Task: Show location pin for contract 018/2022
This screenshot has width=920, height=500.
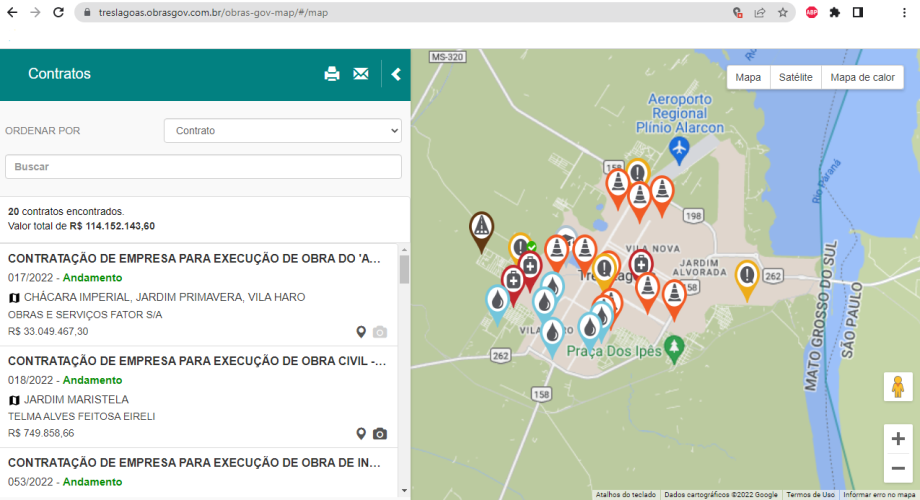Action: [x=361, y=434]
